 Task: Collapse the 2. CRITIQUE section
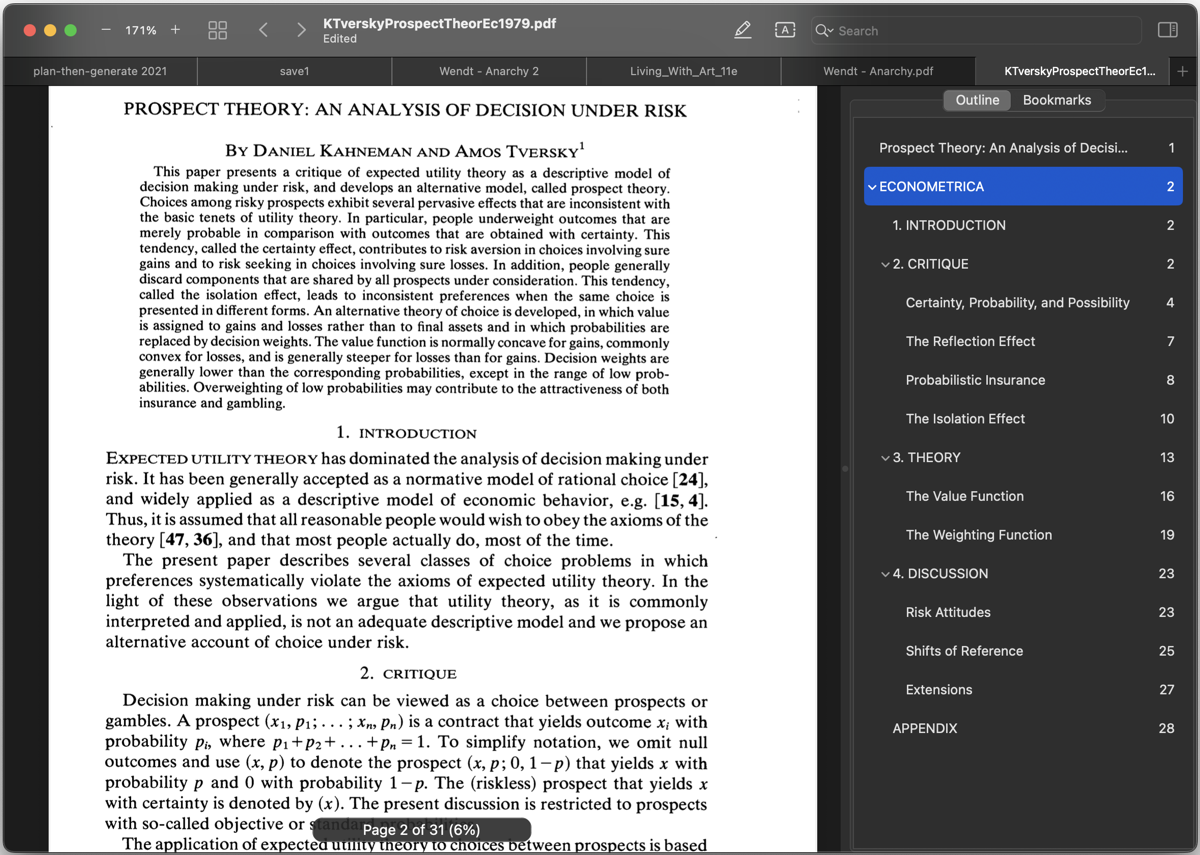click(x=885, y=264)
